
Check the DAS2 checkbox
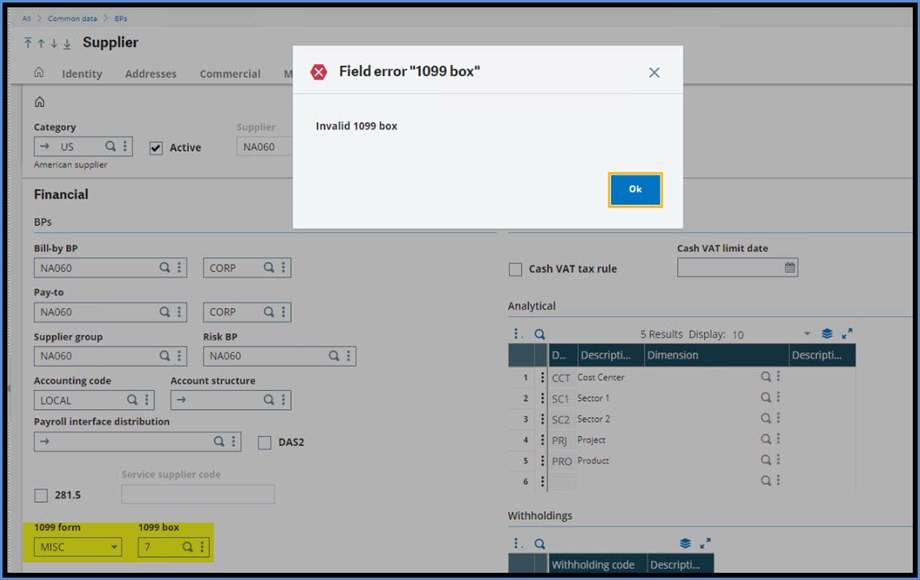(265, 442)
